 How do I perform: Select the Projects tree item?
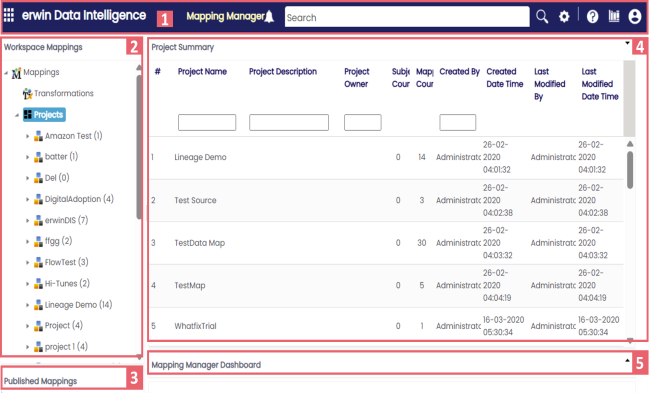[x=48, y=115]
